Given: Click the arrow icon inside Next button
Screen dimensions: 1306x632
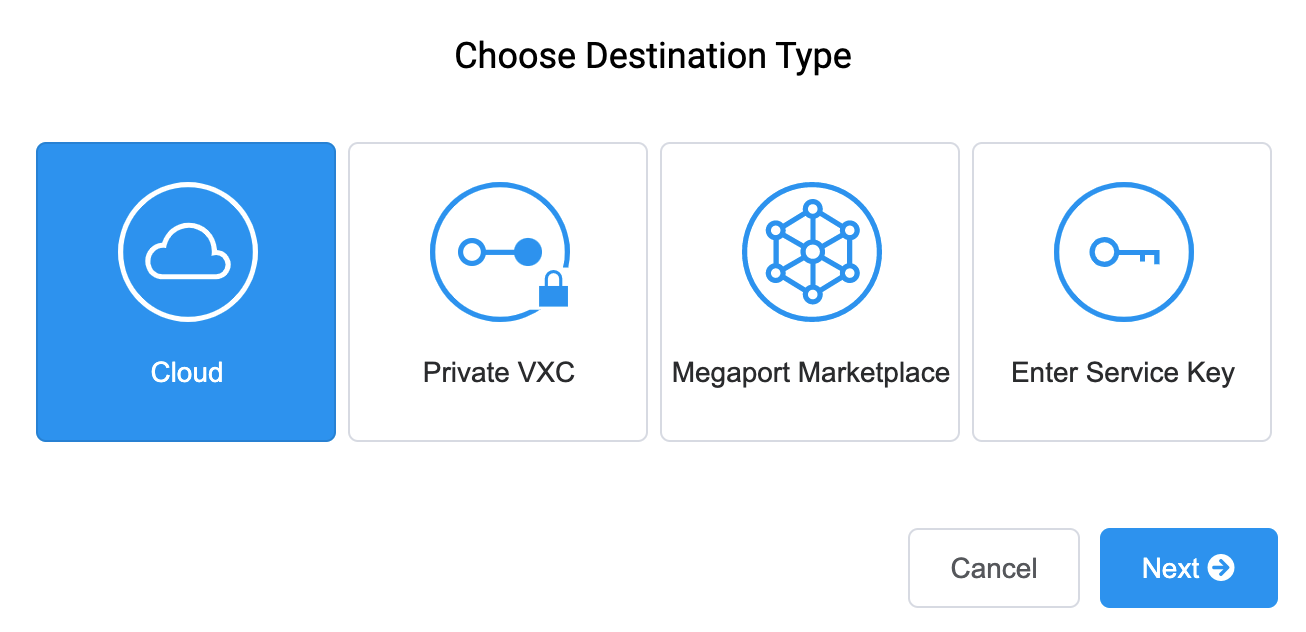Looking at the screenshot, I should click(x=1220, y=568).
